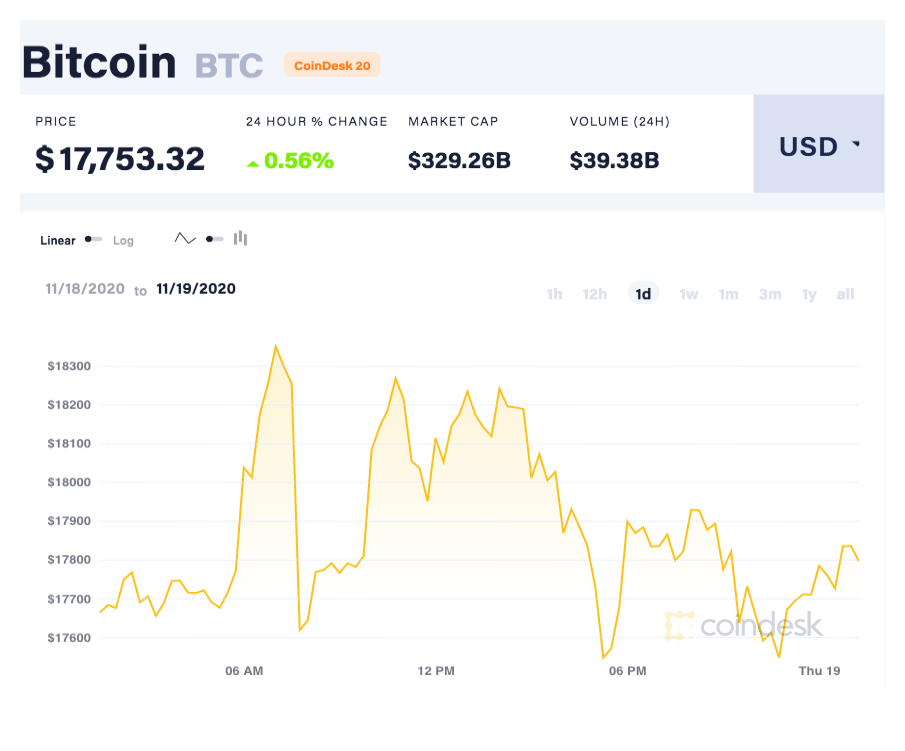905x751 pixels.
Task: Show the 1y time range
Action: coord(809,294)
